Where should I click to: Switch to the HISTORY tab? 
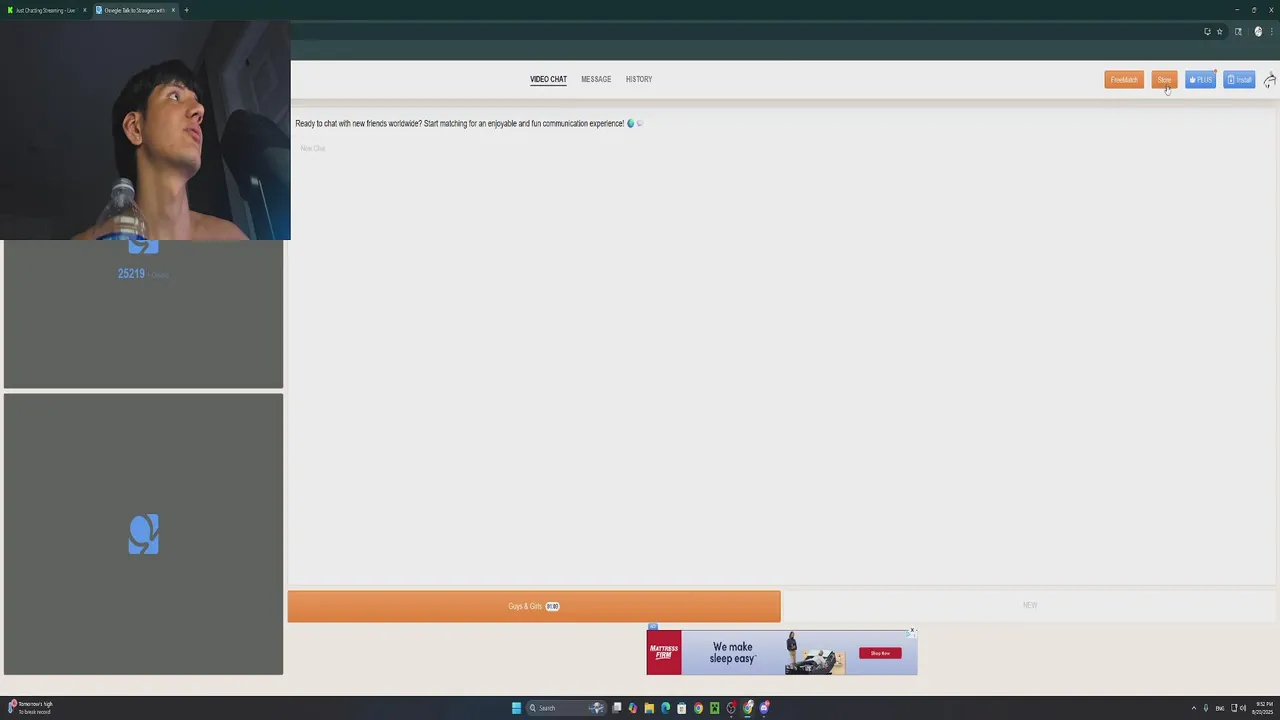click(639, 79)
